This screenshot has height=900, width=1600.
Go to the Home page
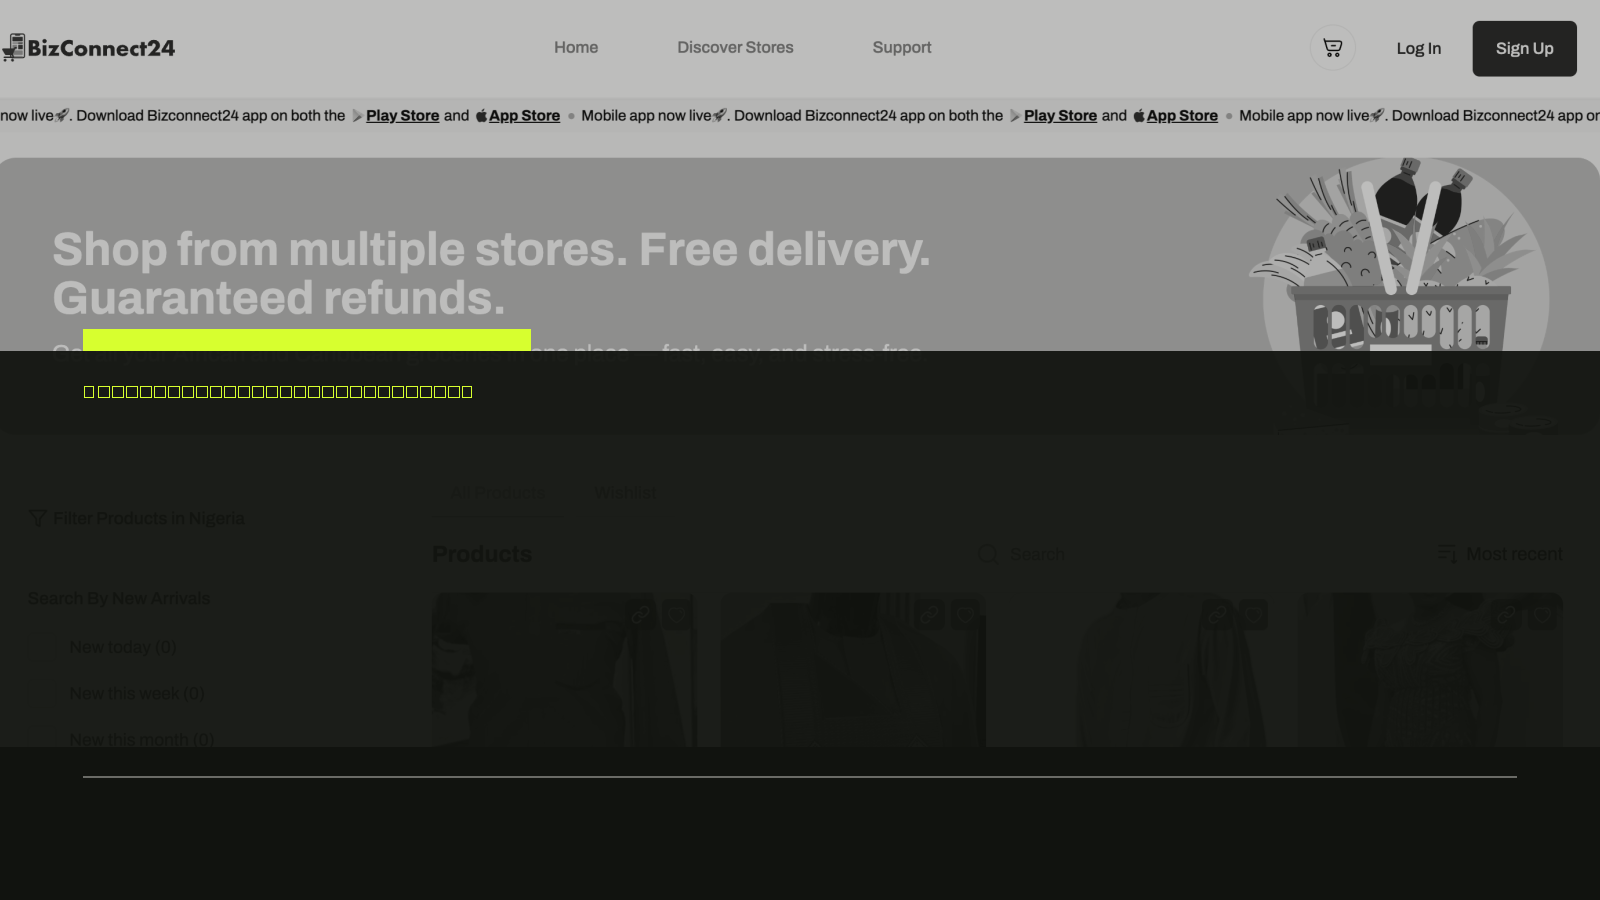[x=576, y=48]
